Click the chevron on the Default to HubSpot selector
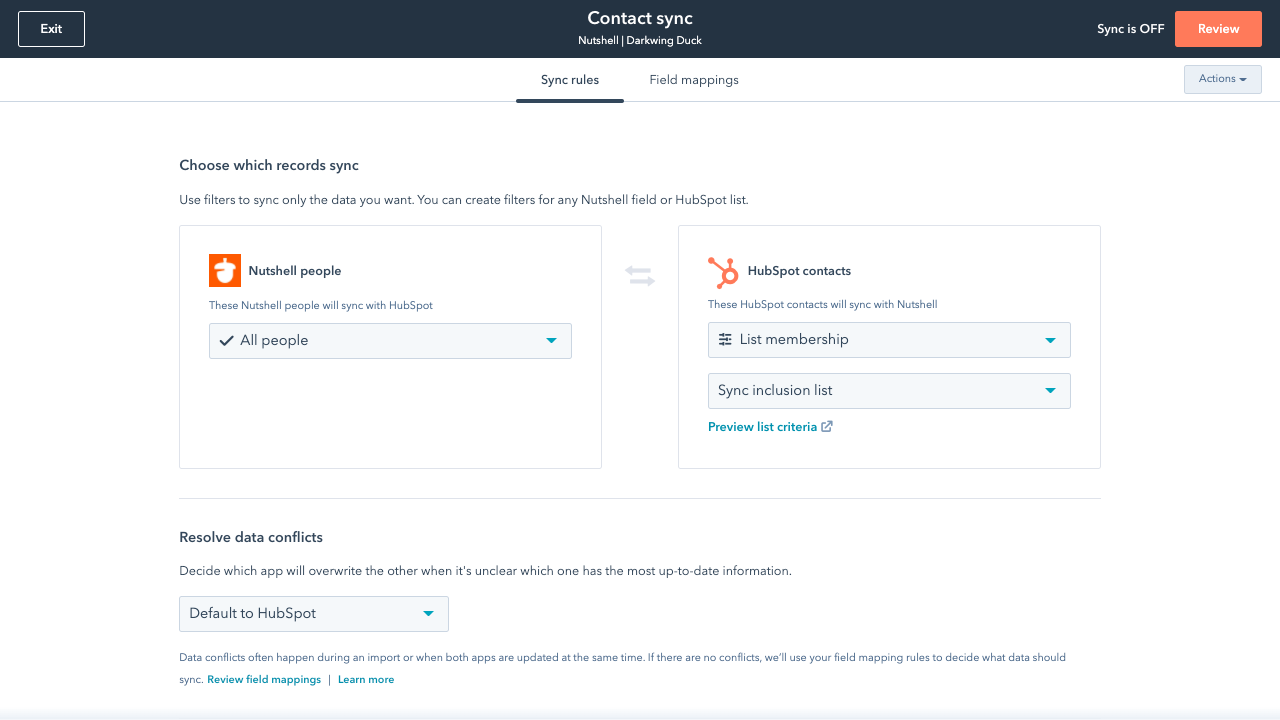 tap(429, 613)
